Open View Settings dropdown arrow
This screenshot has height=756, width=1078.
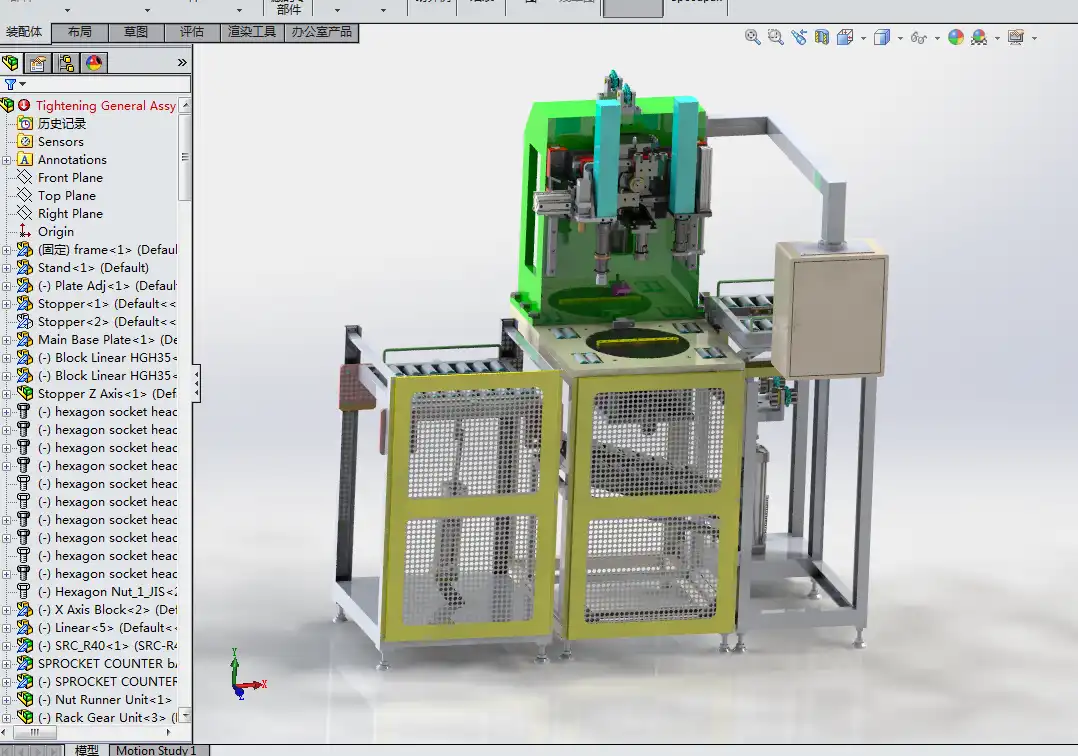[1034, 38]
